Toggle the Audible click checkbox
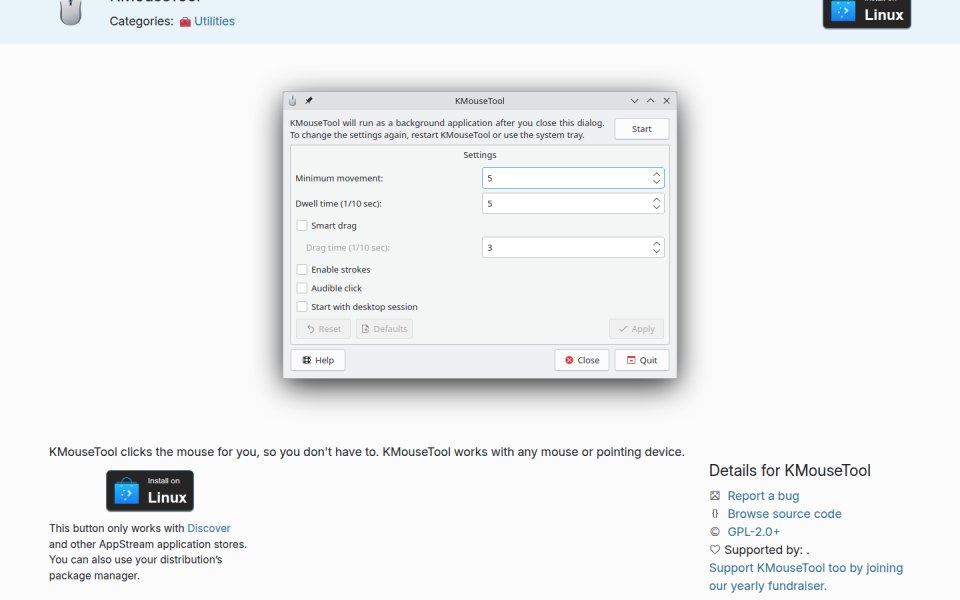Screen dimensions: 960x600 [x=302, y=288]
